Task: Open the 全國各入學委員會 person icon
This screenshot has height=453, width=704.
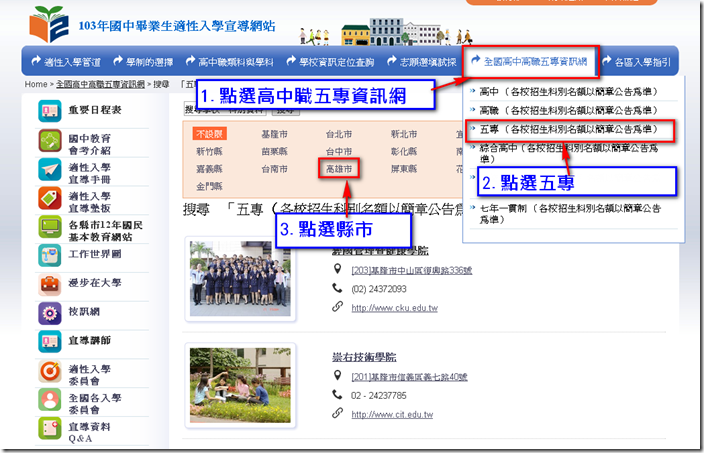Action: click(x=49, y=400)
